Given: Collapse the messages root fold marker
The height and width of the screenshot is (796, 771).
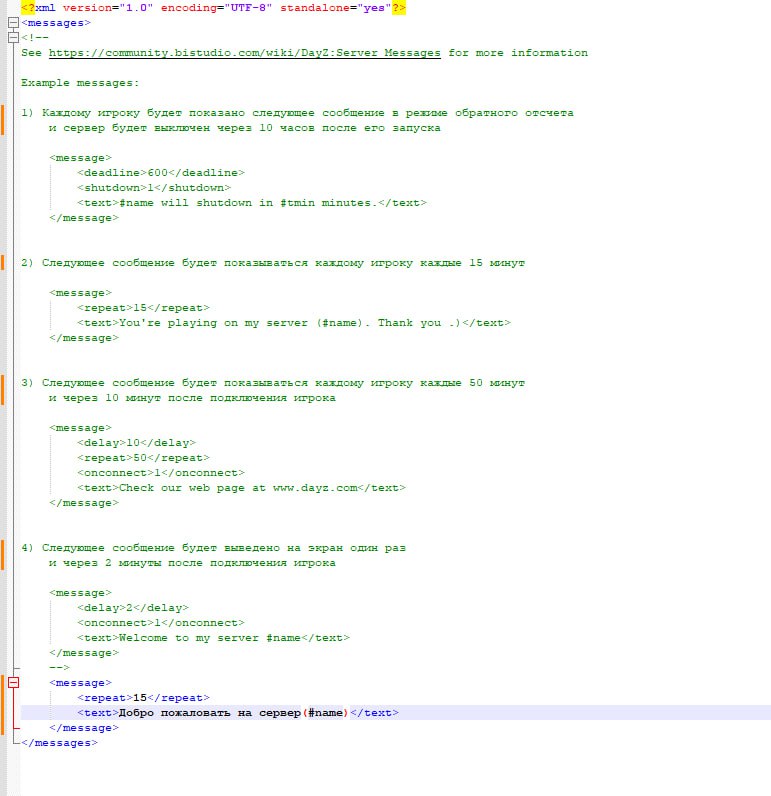Looking at the screenshot, I should [x=14, y=23].
